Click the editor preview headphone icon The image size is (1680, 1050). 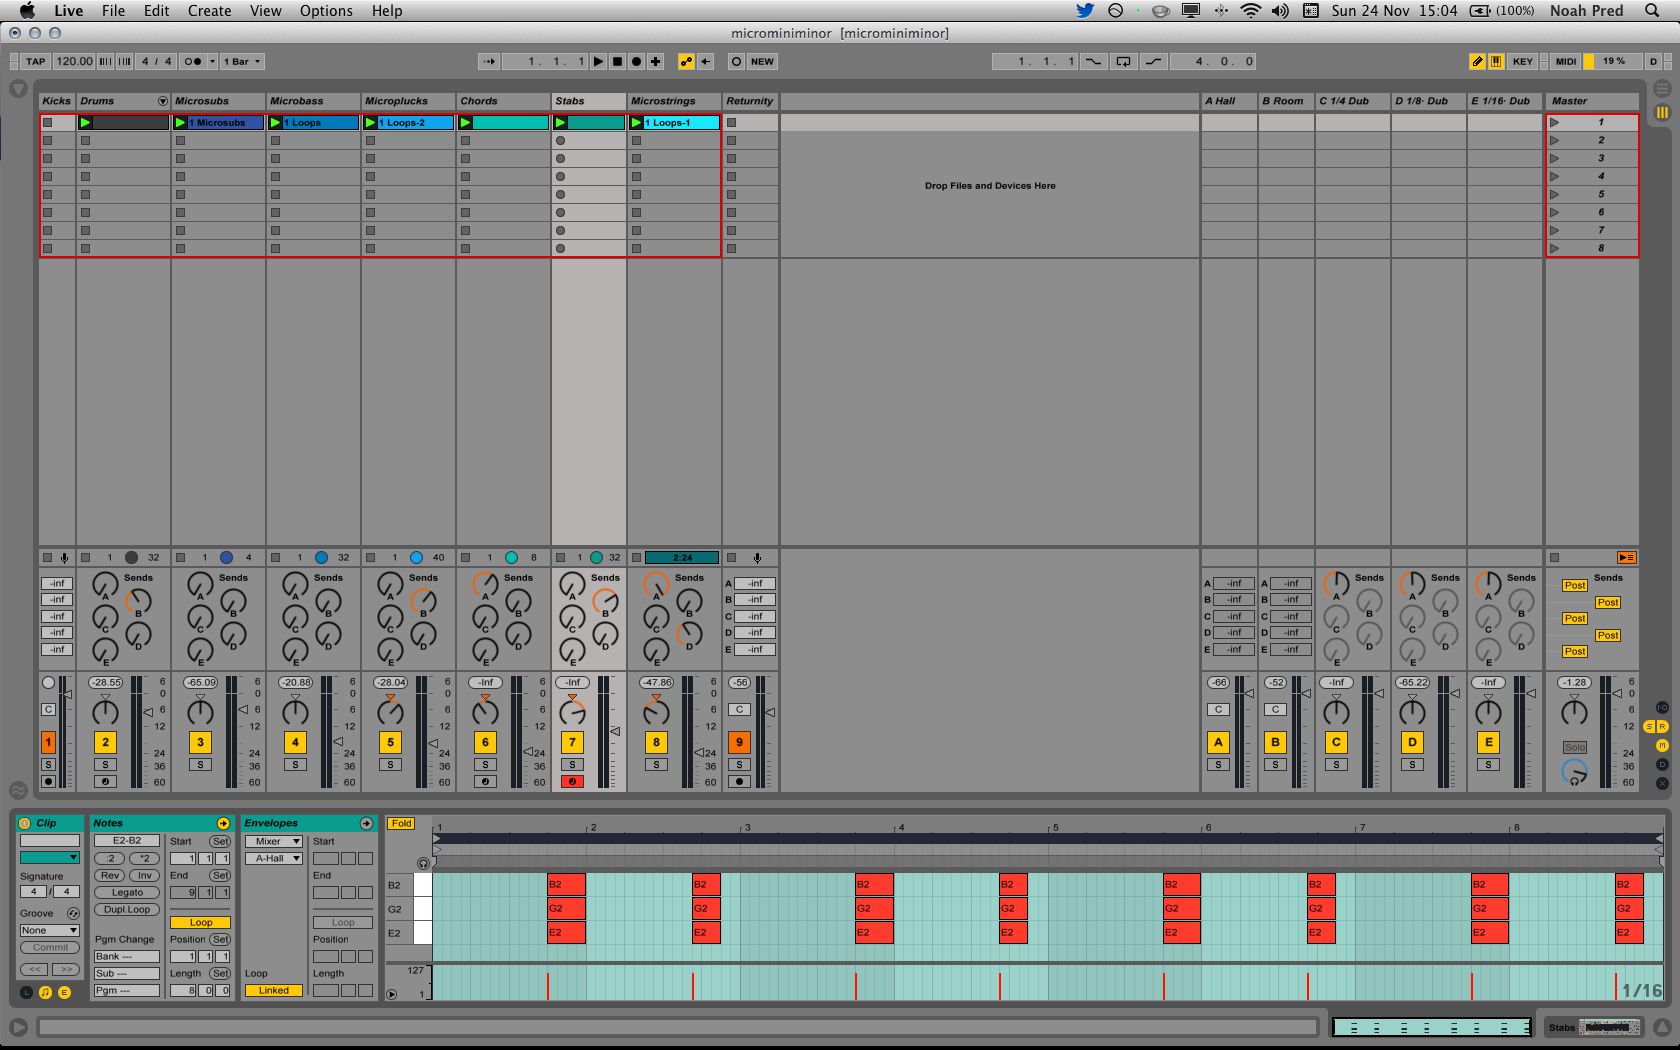tap(423, 863)
